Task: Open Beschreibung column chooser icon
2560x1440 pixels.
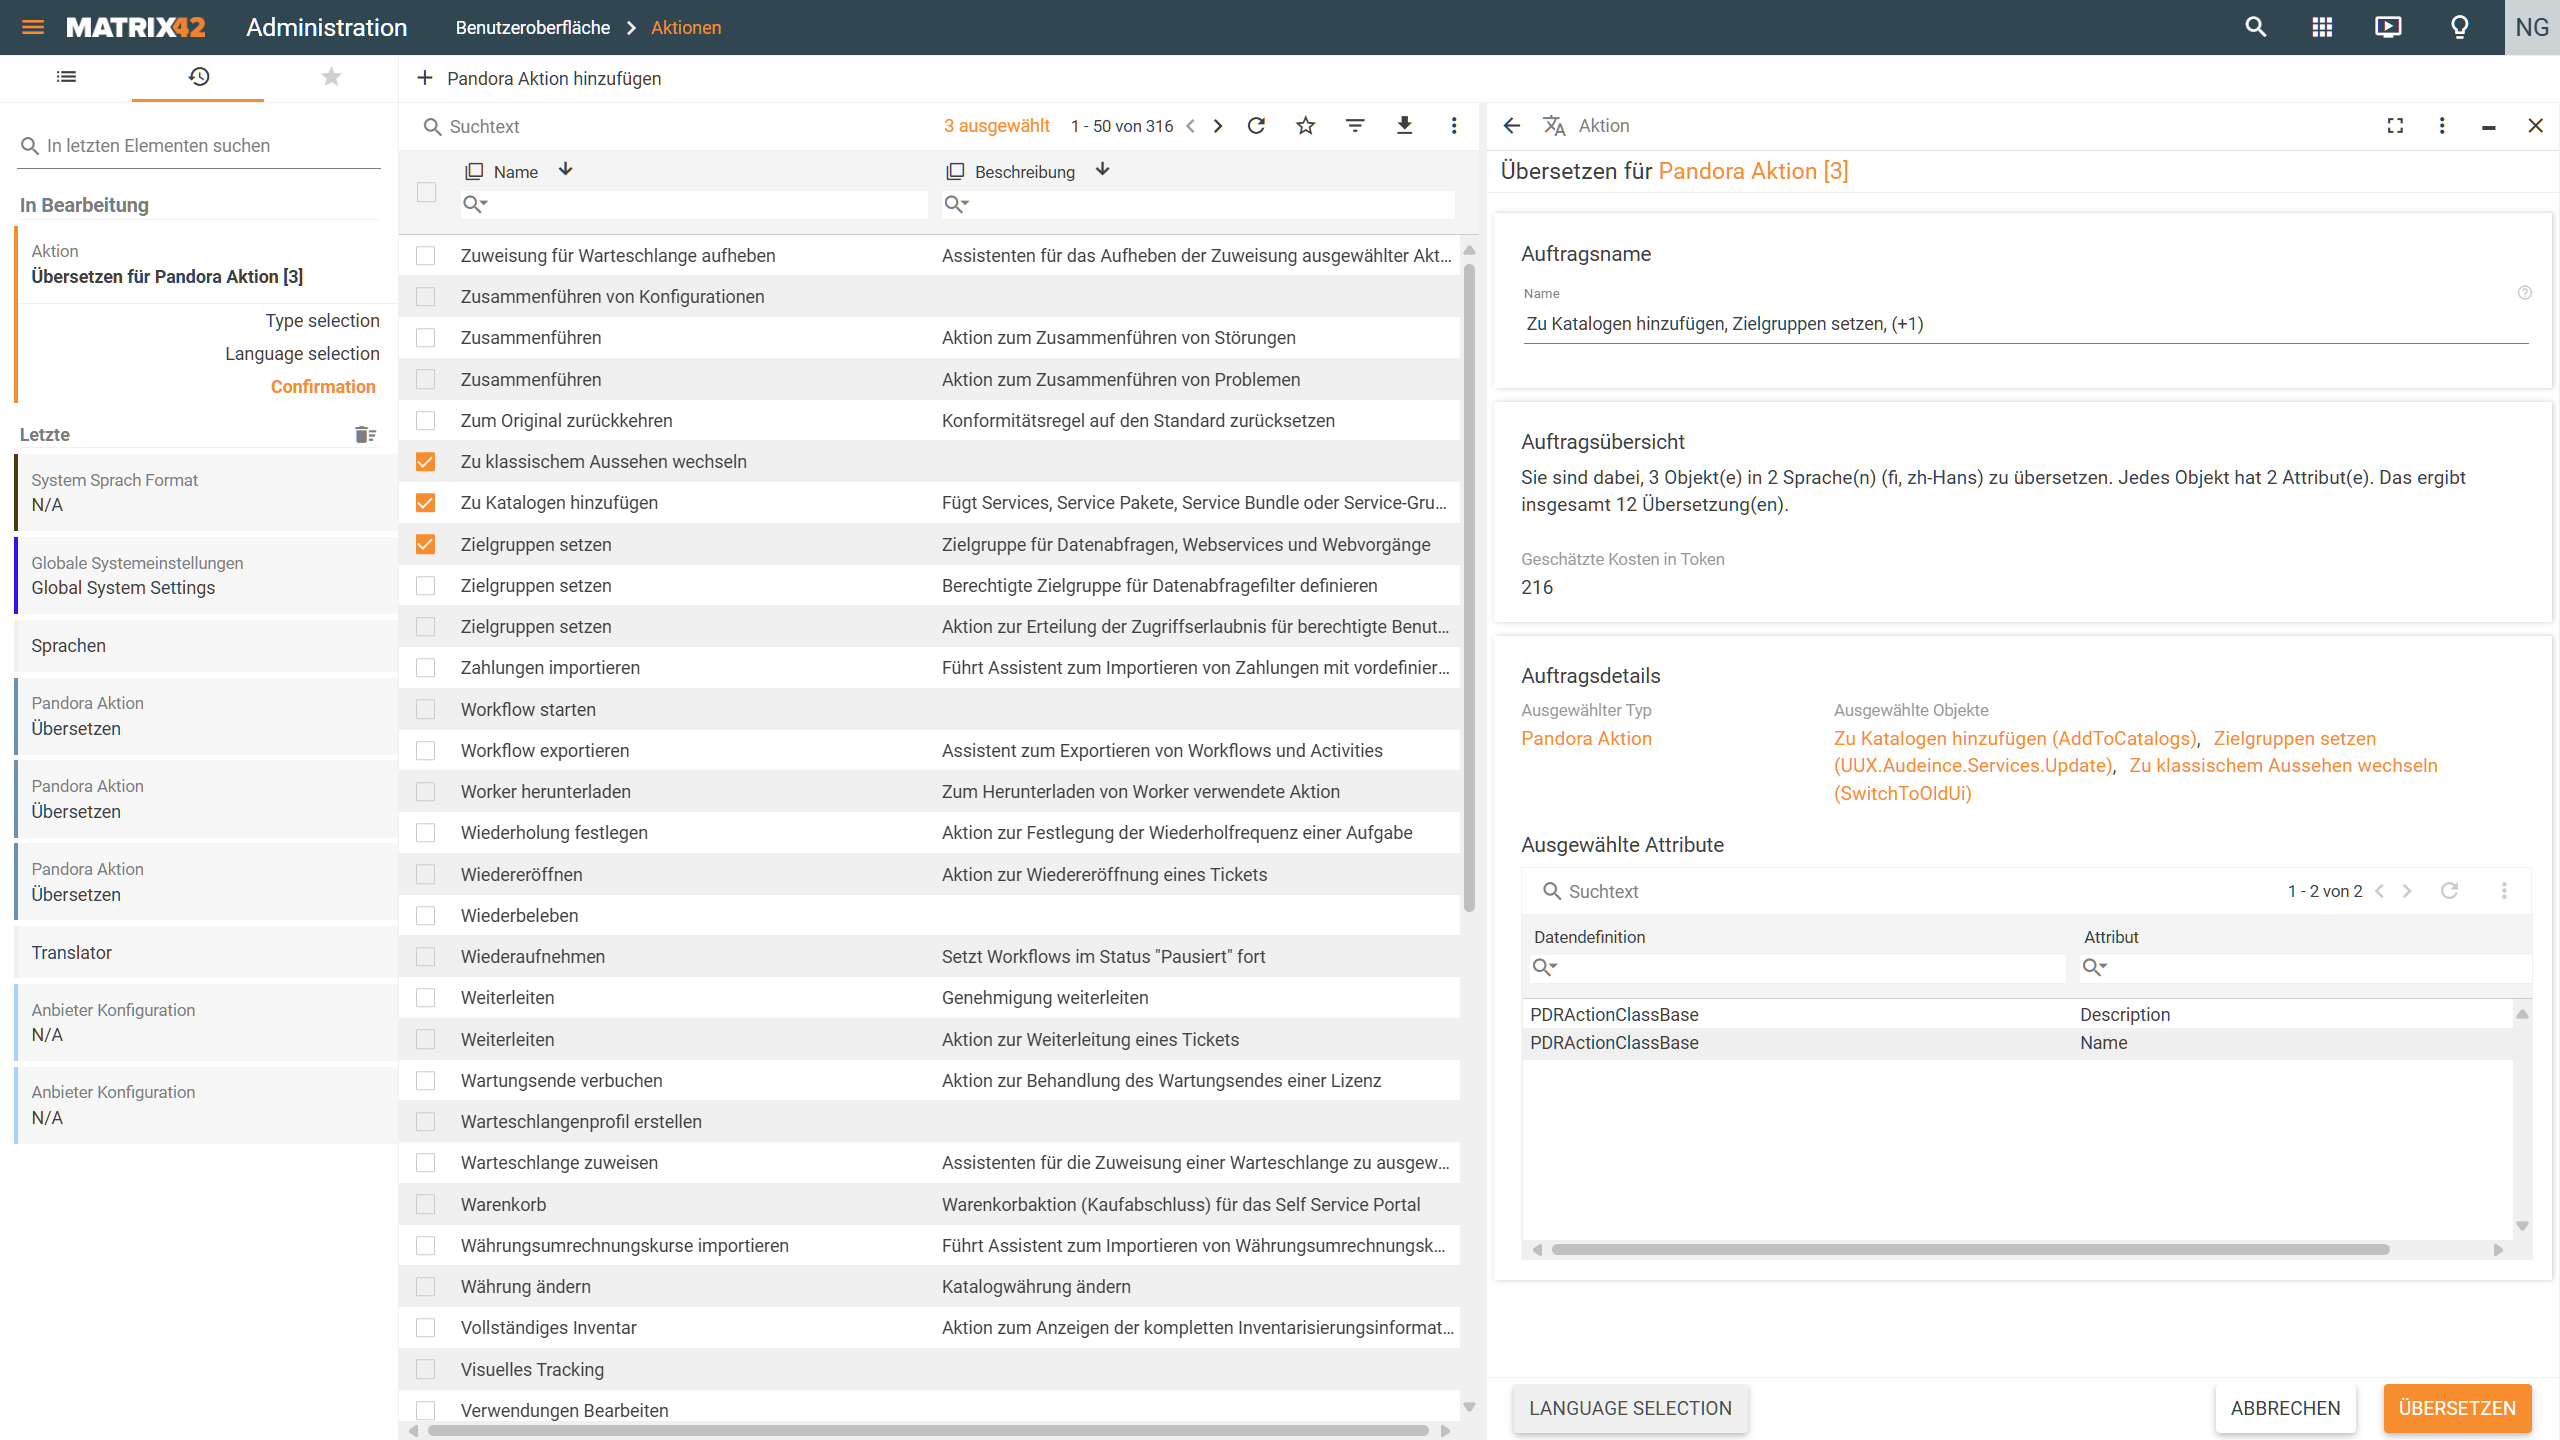Action: coord(955,172)
